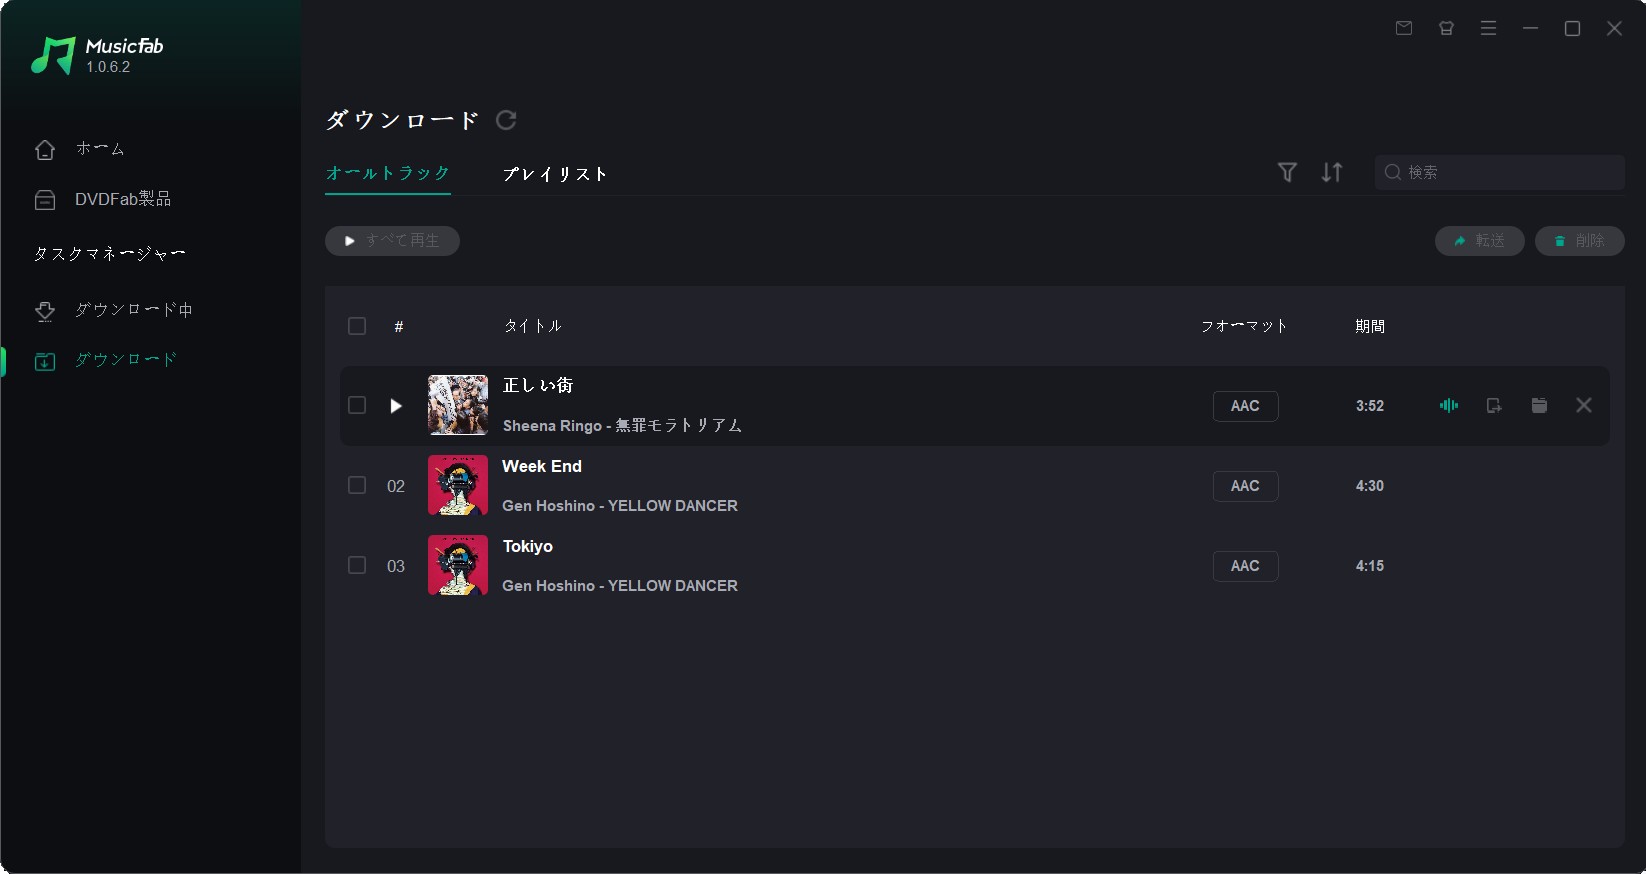Screen dimensions: 1646x874
Task: Click the transfer-to-device icon on 正しい街 row
Action: point(1494,405)
